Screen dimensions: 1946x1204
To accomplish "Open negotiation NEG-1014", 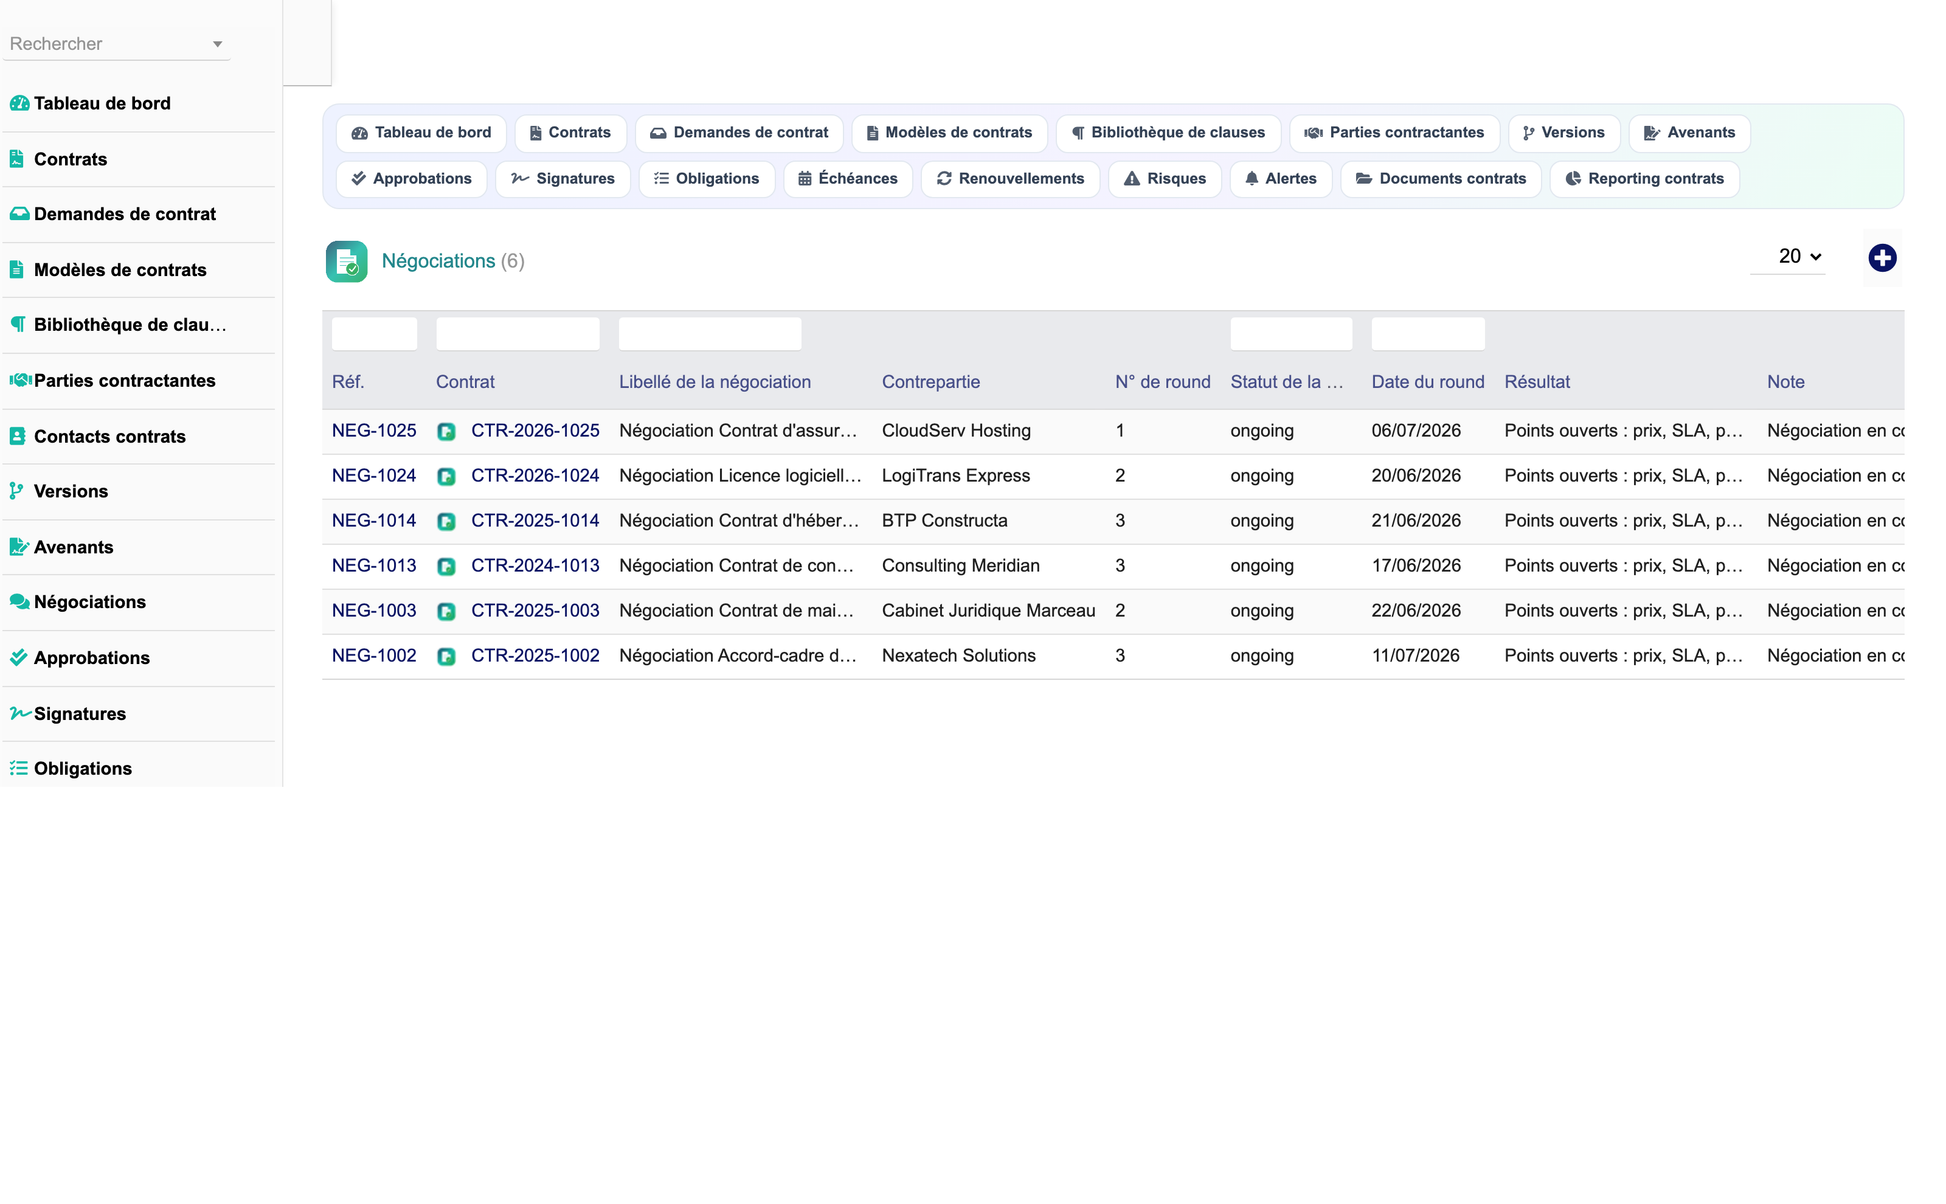I will (374, 521).
